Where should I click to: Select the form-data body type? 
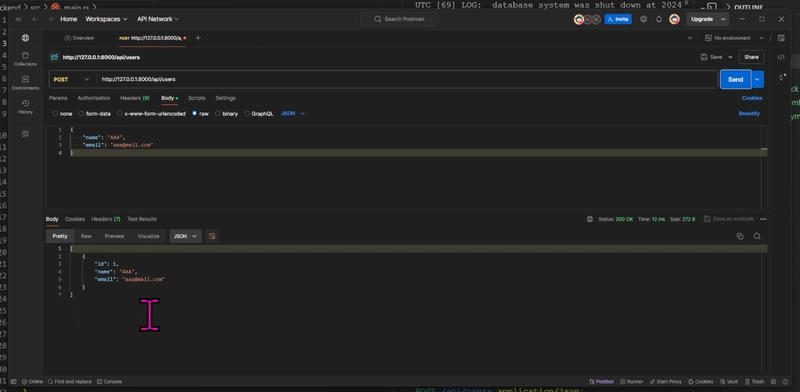pyautogui.click(x=94, y=113)
